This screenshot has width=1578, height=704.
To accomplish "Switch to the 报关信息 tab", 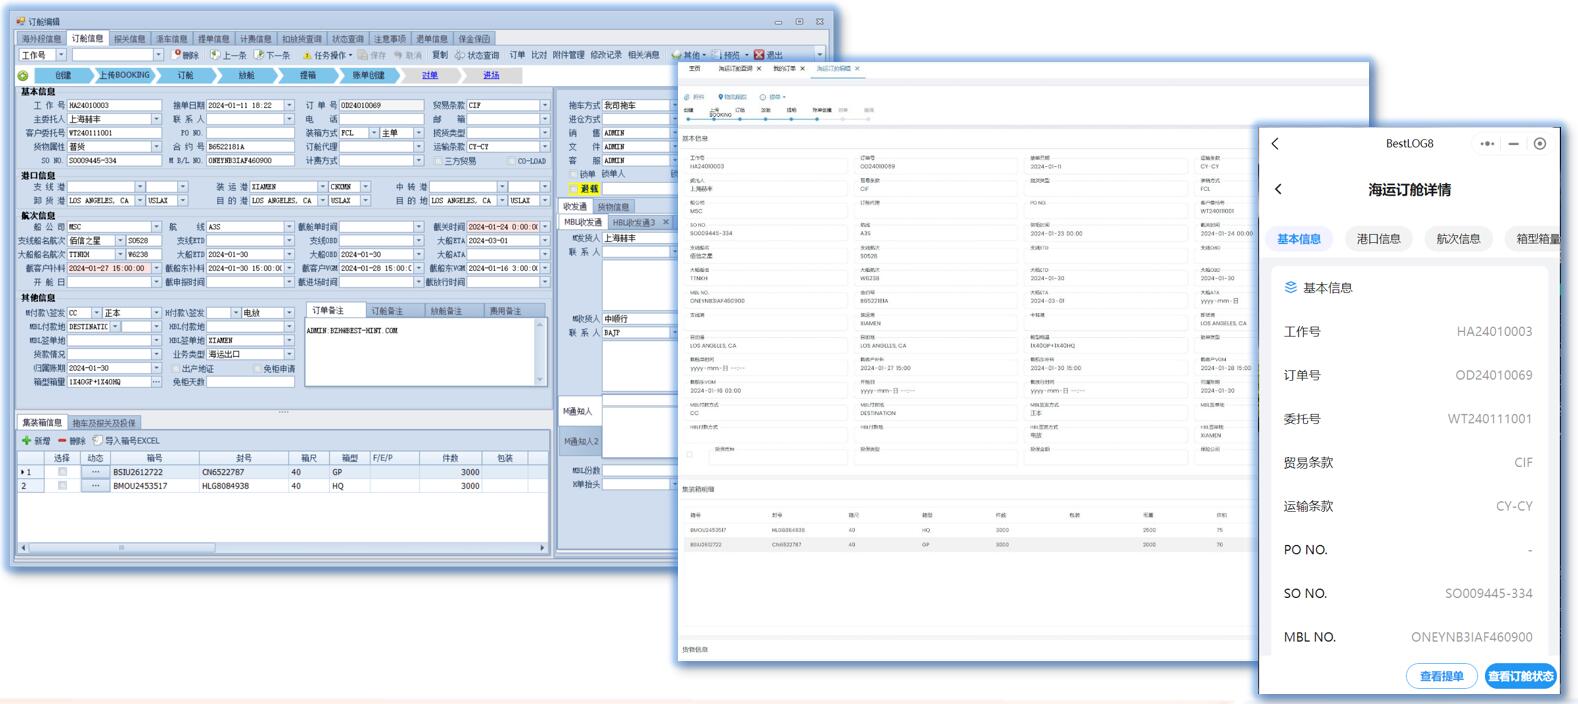I will tap(130, 39).
